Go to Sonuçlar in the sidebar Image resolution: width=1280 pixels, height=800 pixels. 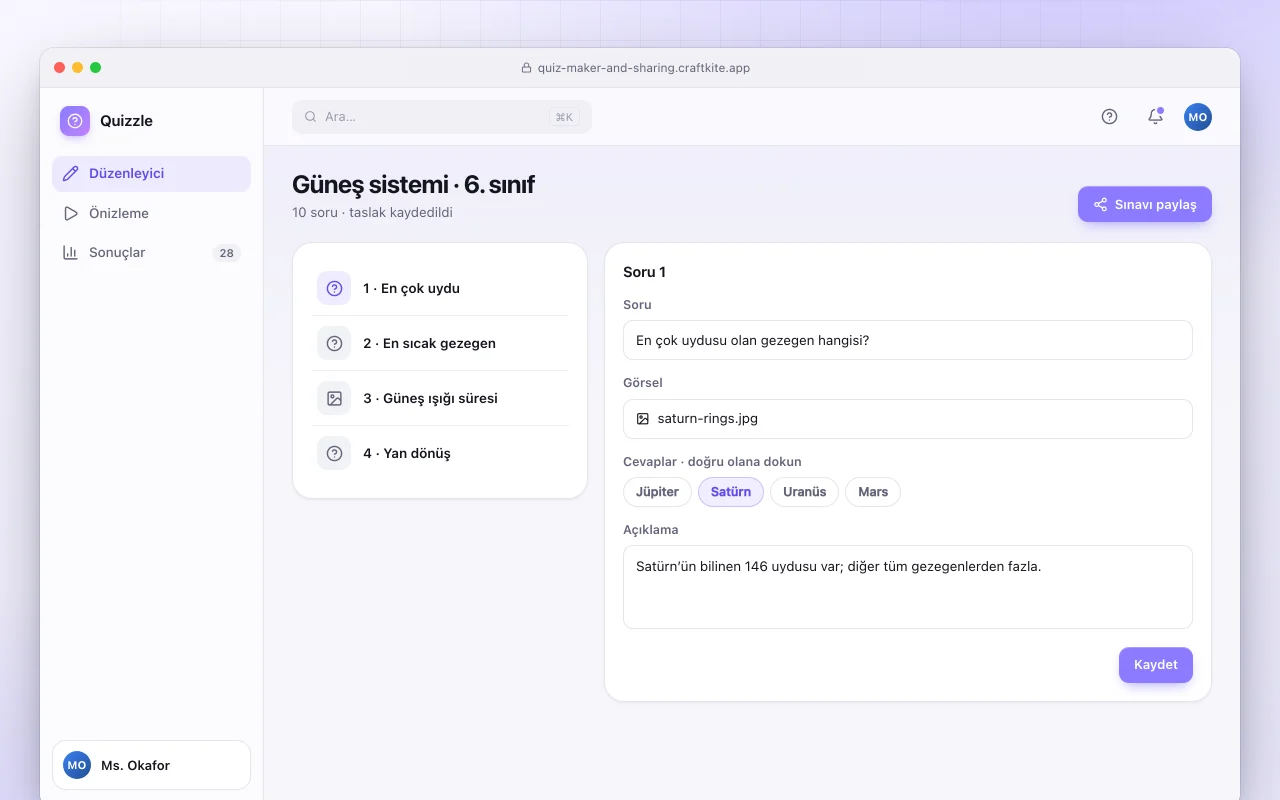[151, 253]
